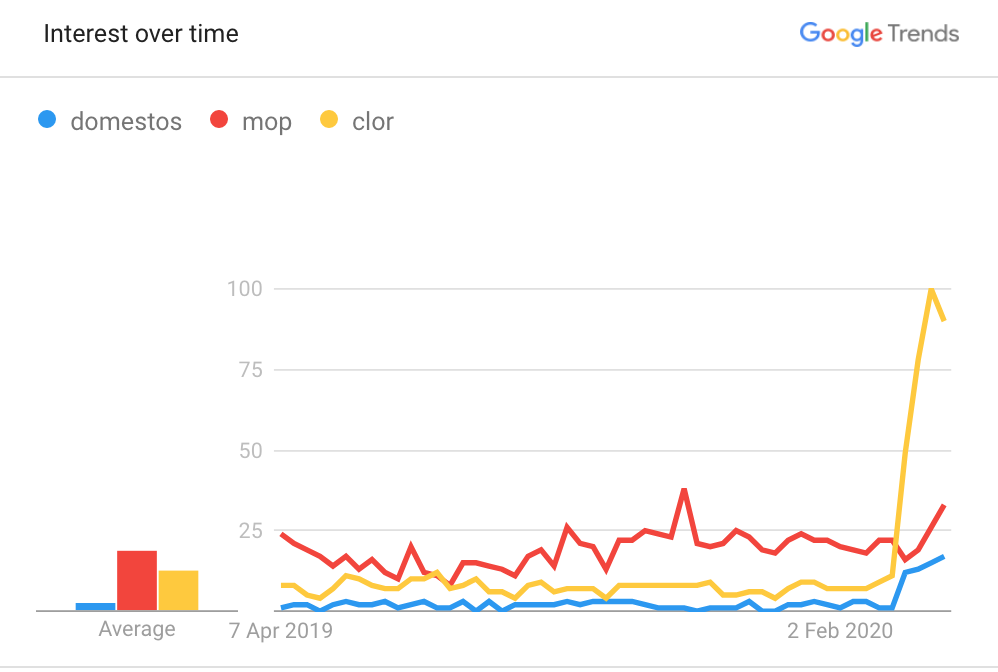Select the domestos legend label

point(126,122)
